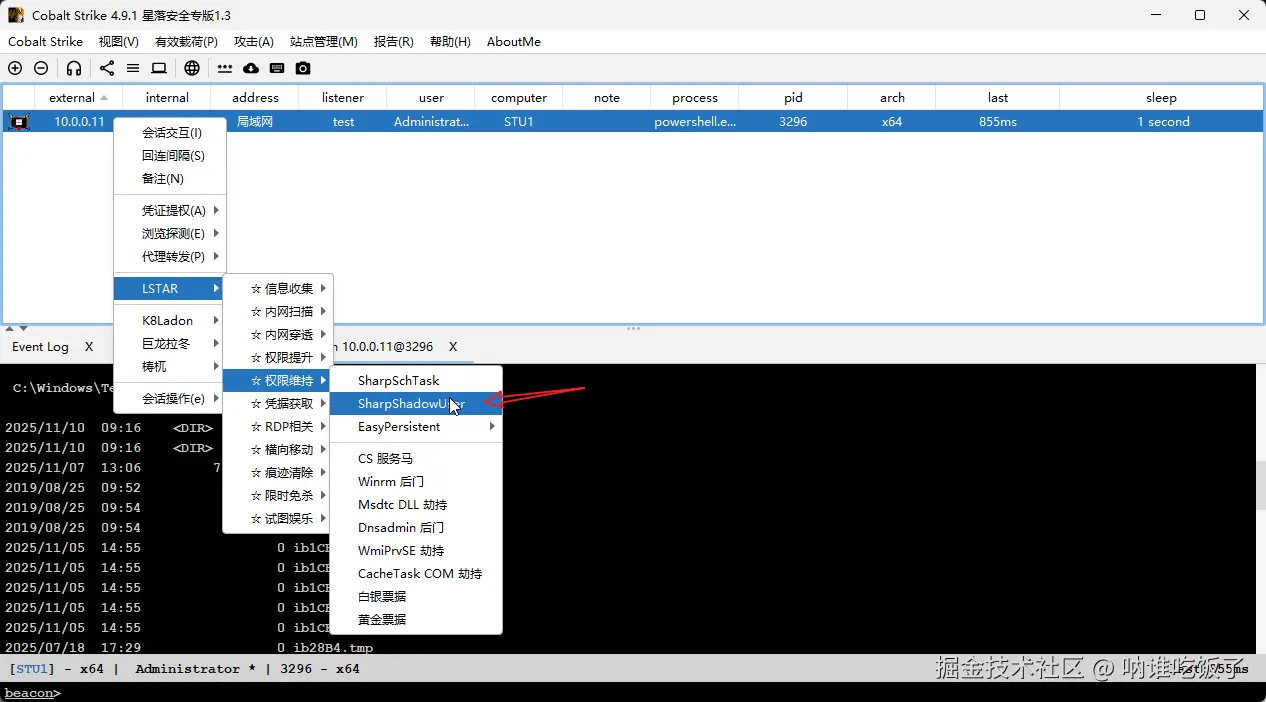This screenshot has height=702, width=1266.
Task: Choose CacheTask COM 劫持 entry
Action: [x=416, y=574]
